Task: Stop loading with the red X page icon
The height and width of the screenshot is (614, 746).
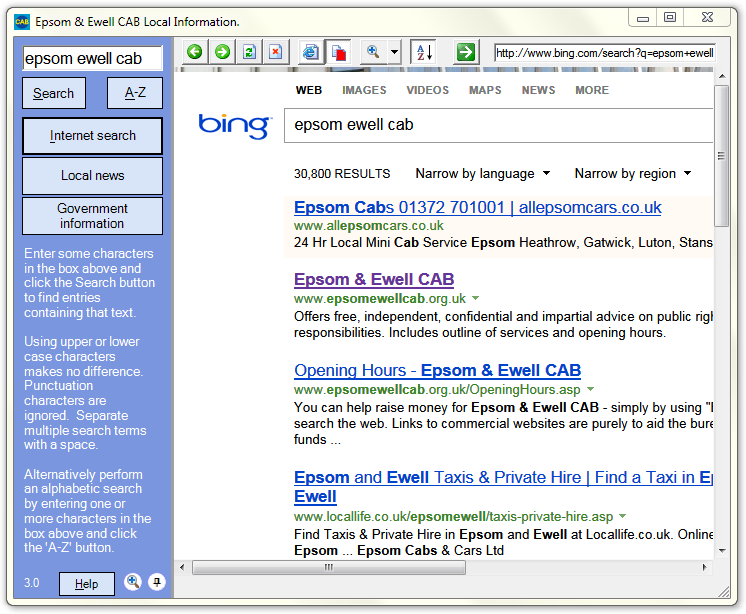Action: [275, 51]
